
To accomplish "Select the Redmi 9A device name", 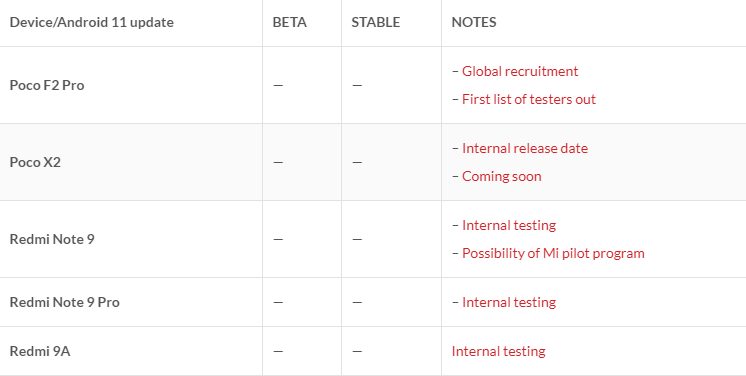I will point(39,352).
